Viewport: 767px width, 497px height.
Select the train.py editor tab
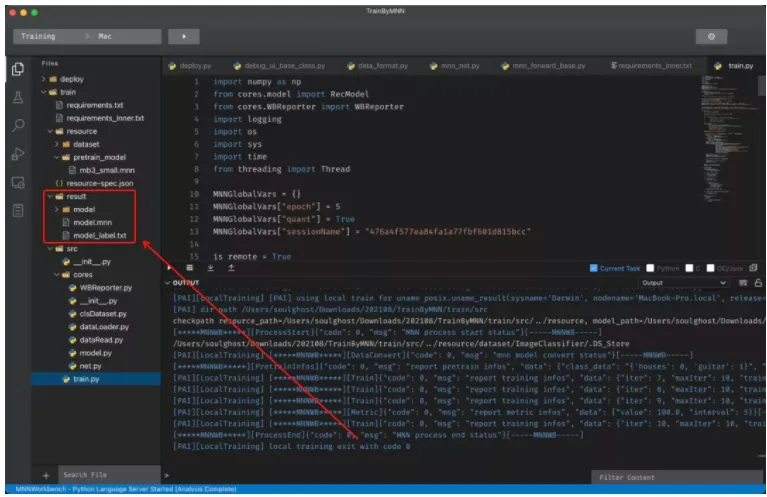click(x=734, y=66)
